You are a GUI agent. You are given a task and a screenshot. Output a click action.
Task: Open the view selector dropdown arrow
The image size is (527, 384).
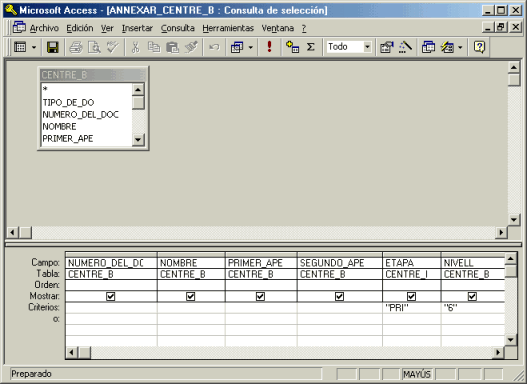pyautogui.click(x=34, y=47)
